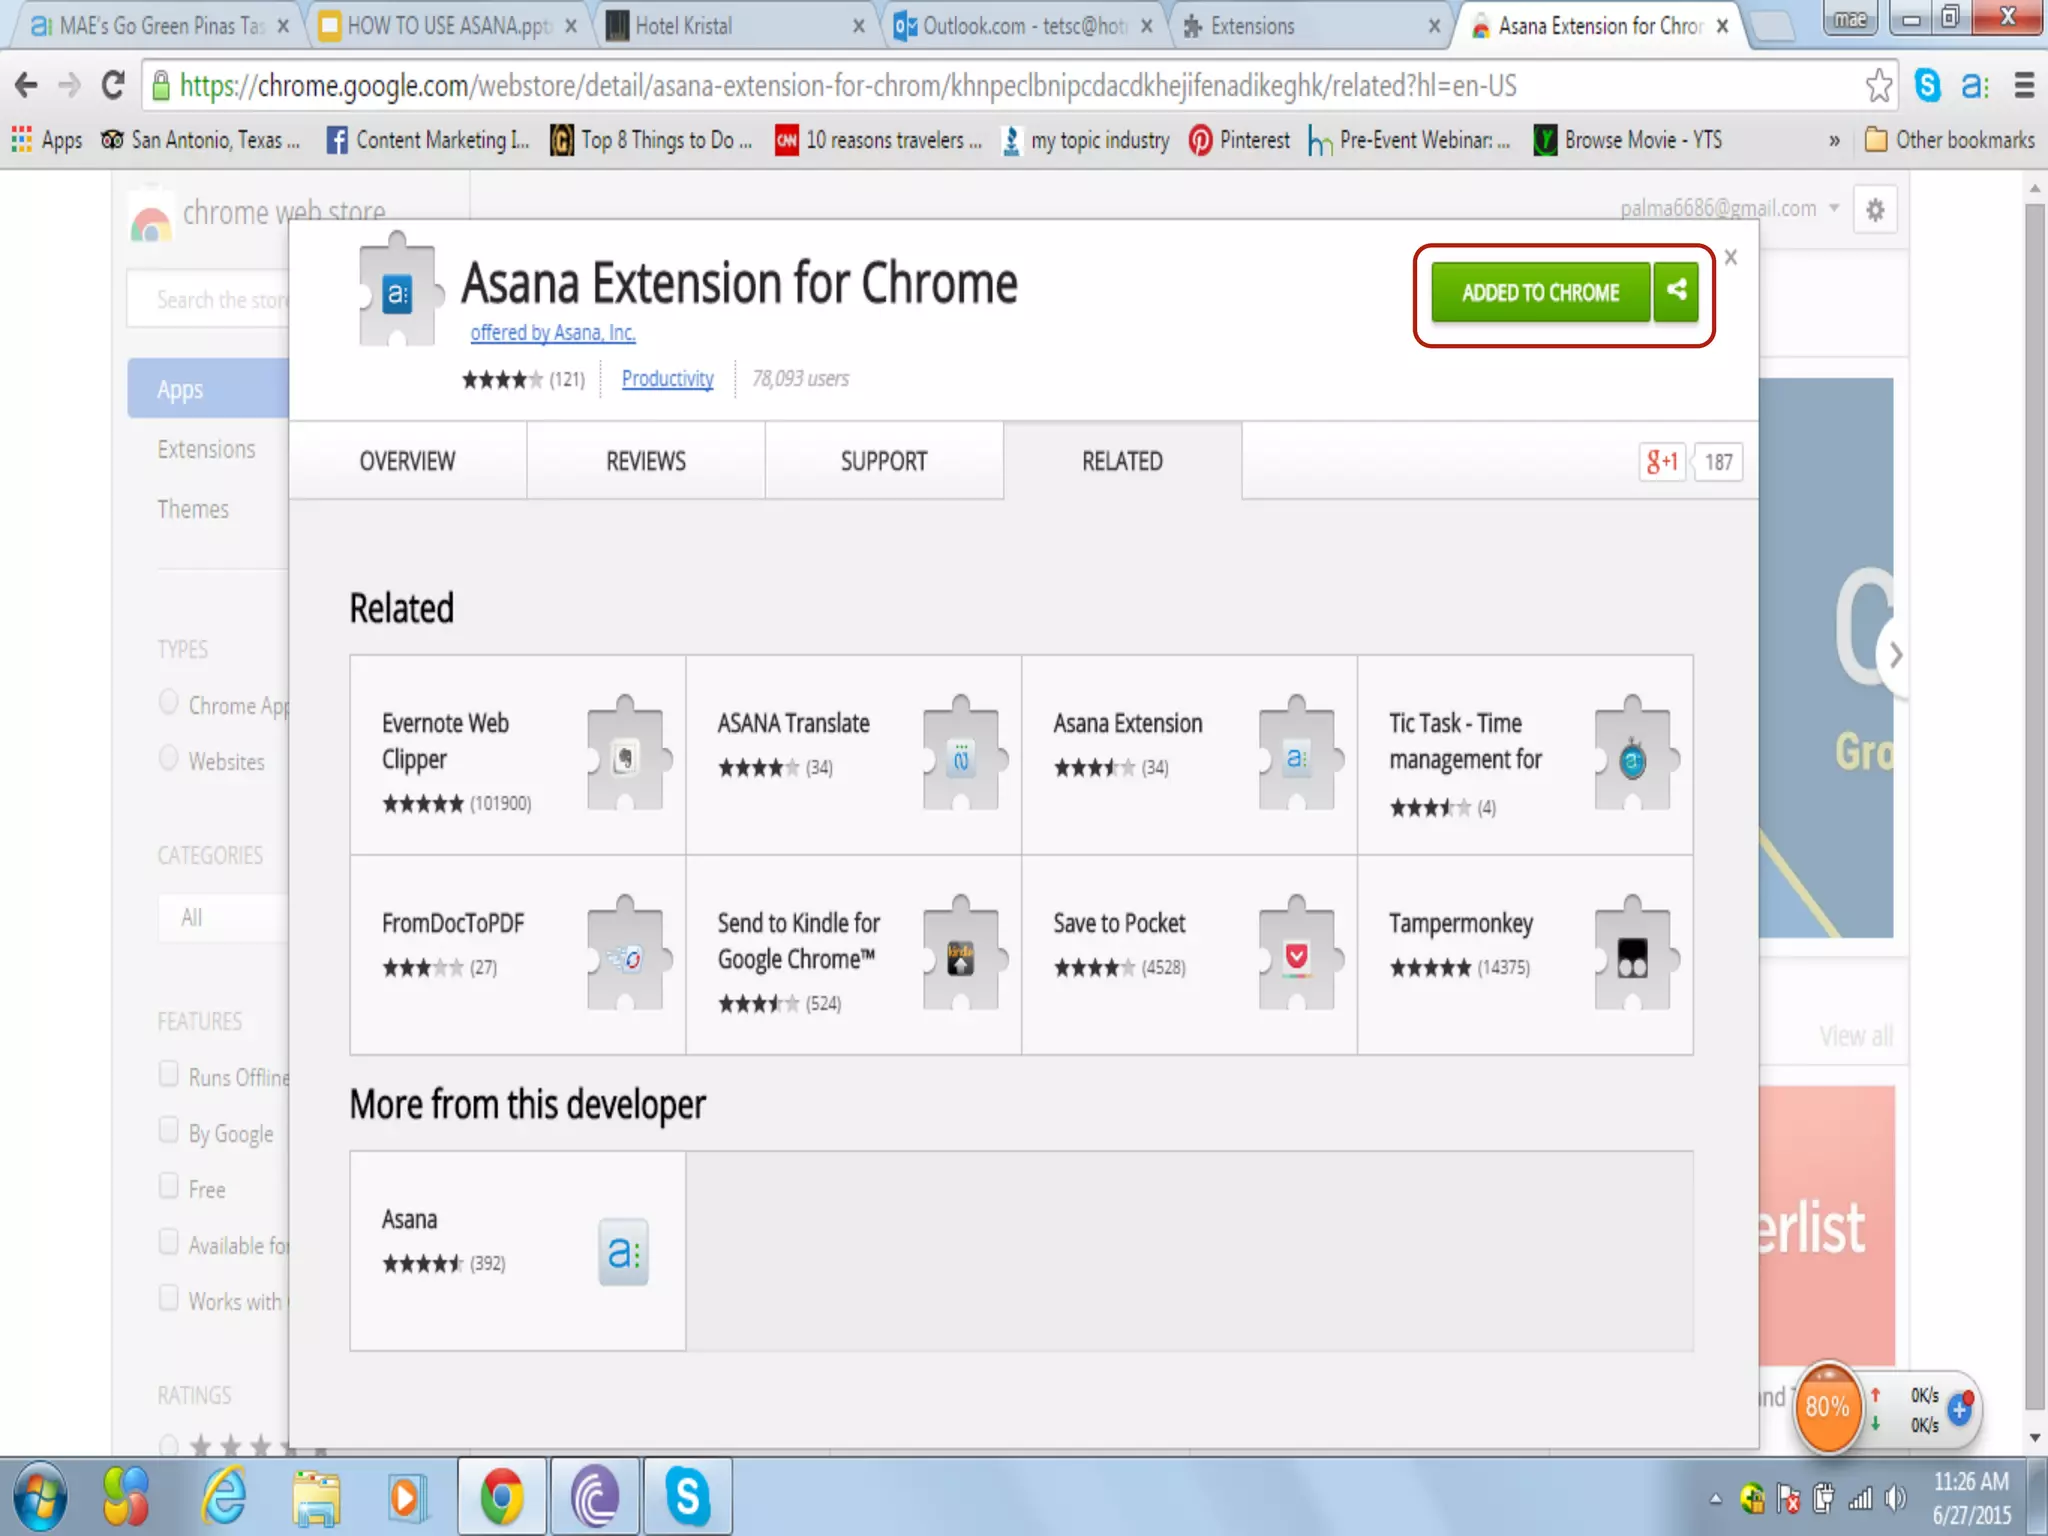2048x1536 pixels.
Task: Enable the By Google checkbox
Action: click(169, 1130)
